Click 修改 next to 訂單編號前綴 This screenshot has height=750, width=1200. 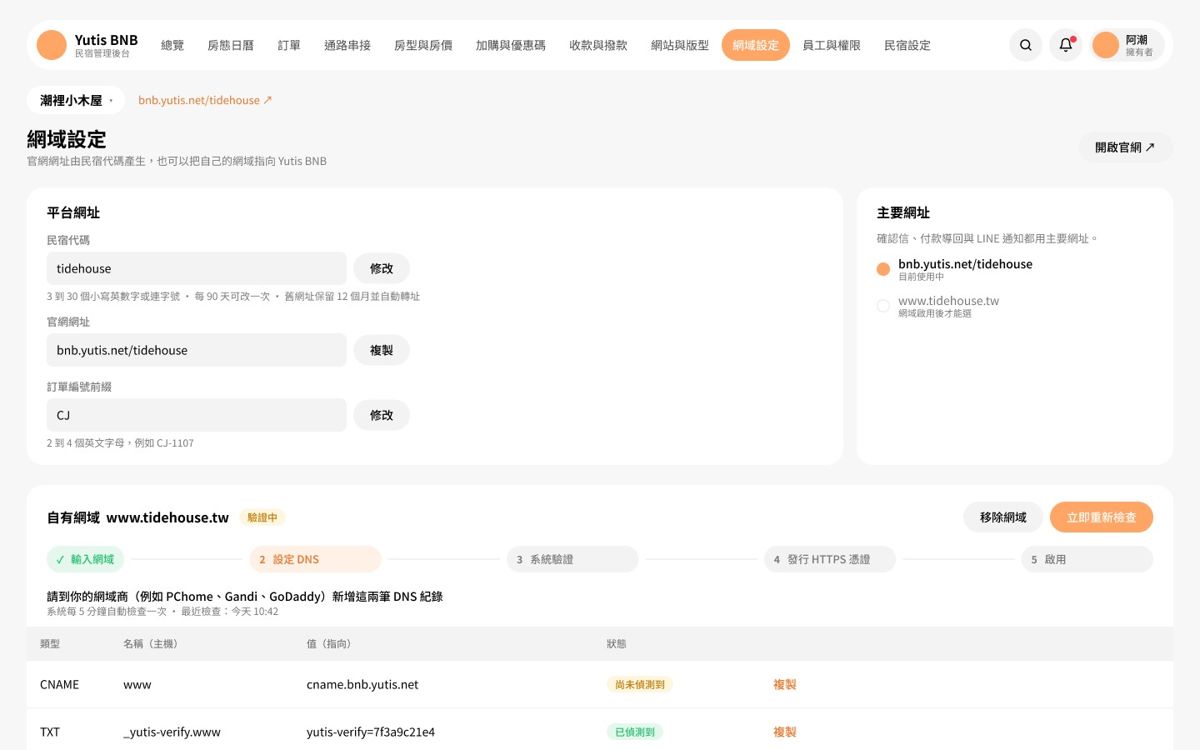[x=381, y=415]
